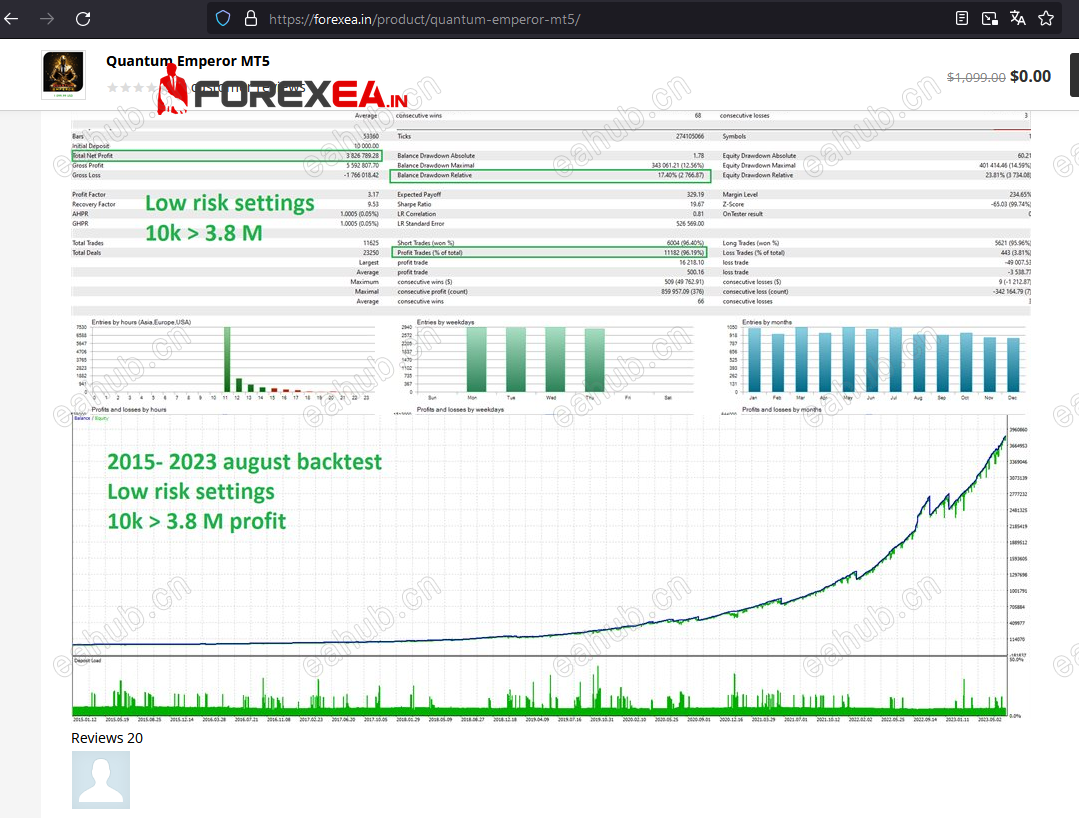Translate this page icon
The height and width of the screenshot is (818, 1079).
1018,19
